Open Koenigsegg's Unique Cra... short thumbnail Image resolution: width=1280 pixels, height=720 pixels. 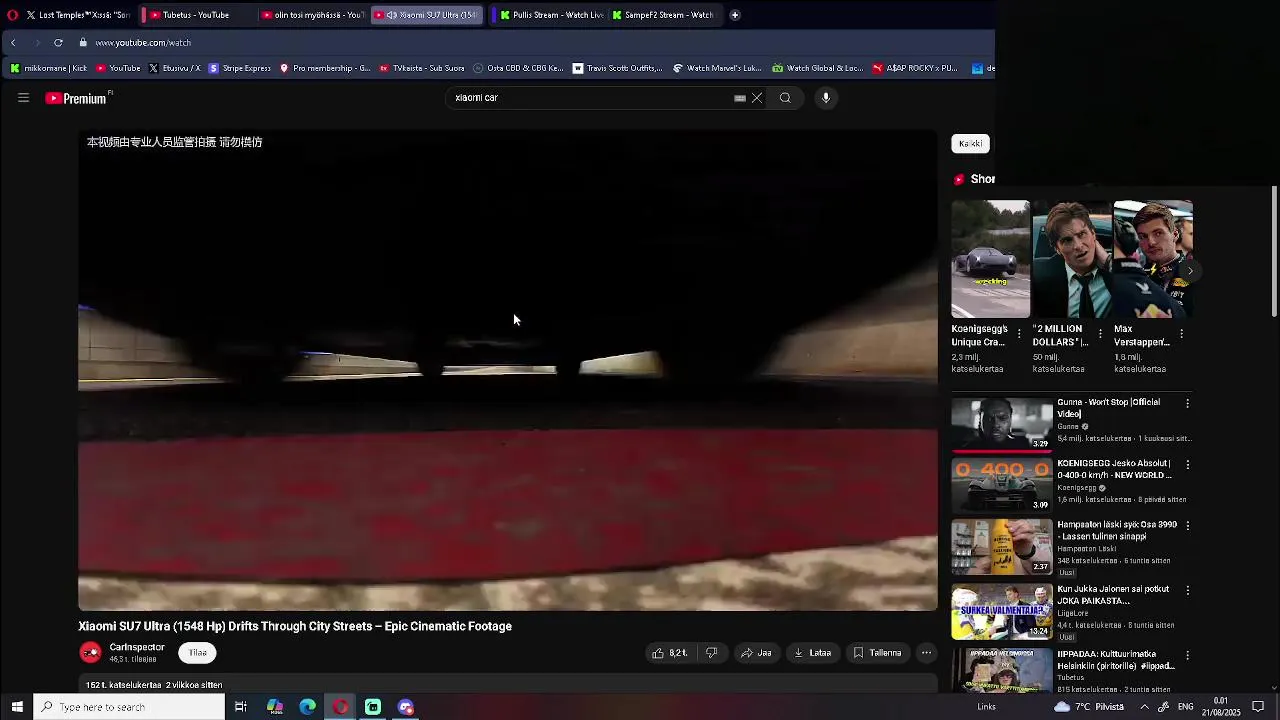(x=990, y=259)
